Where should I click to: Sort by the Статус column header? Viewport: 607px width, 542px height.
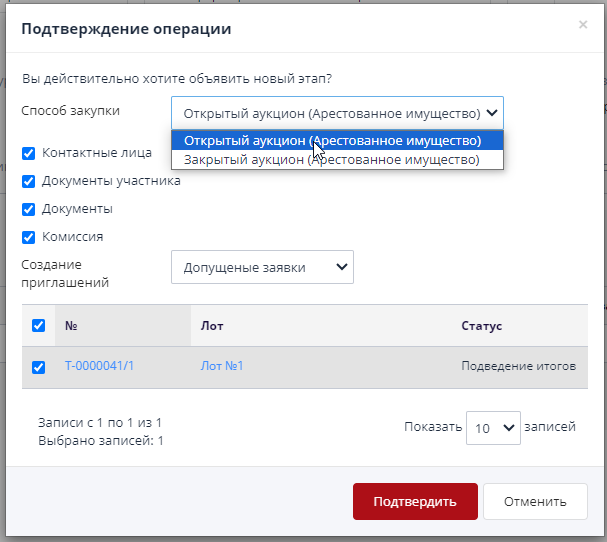520,326
